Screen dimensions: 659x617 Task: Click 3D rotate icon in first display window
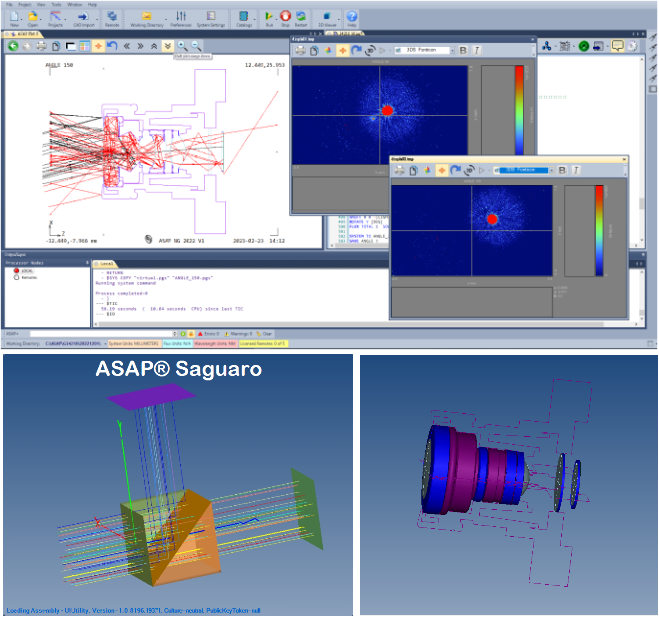[370, 50]
